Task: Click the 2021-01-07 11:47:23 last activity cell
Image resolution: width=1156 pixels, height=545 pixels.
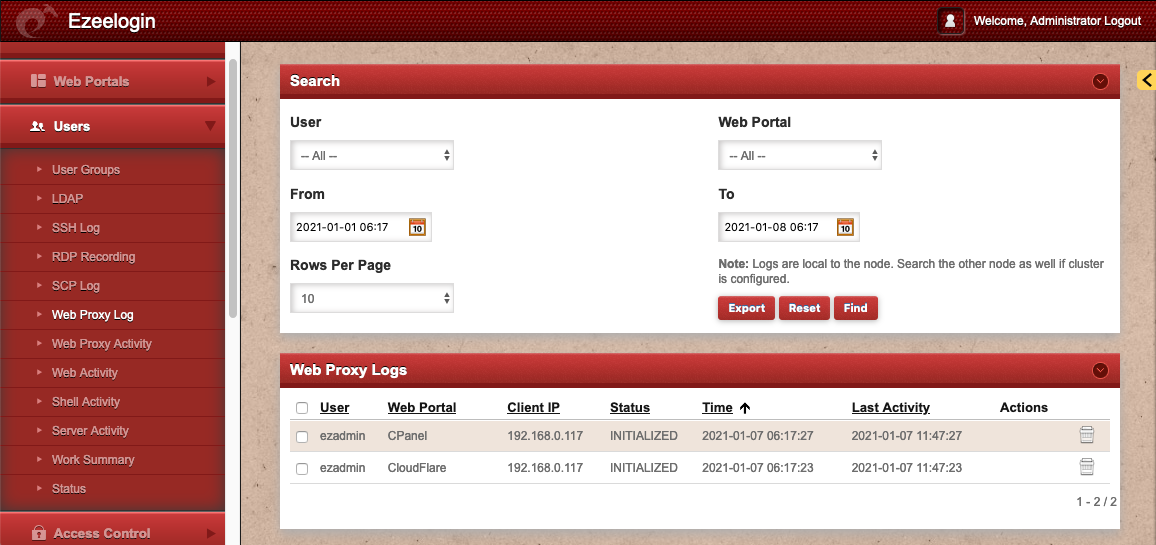Action: pos(907,468)
